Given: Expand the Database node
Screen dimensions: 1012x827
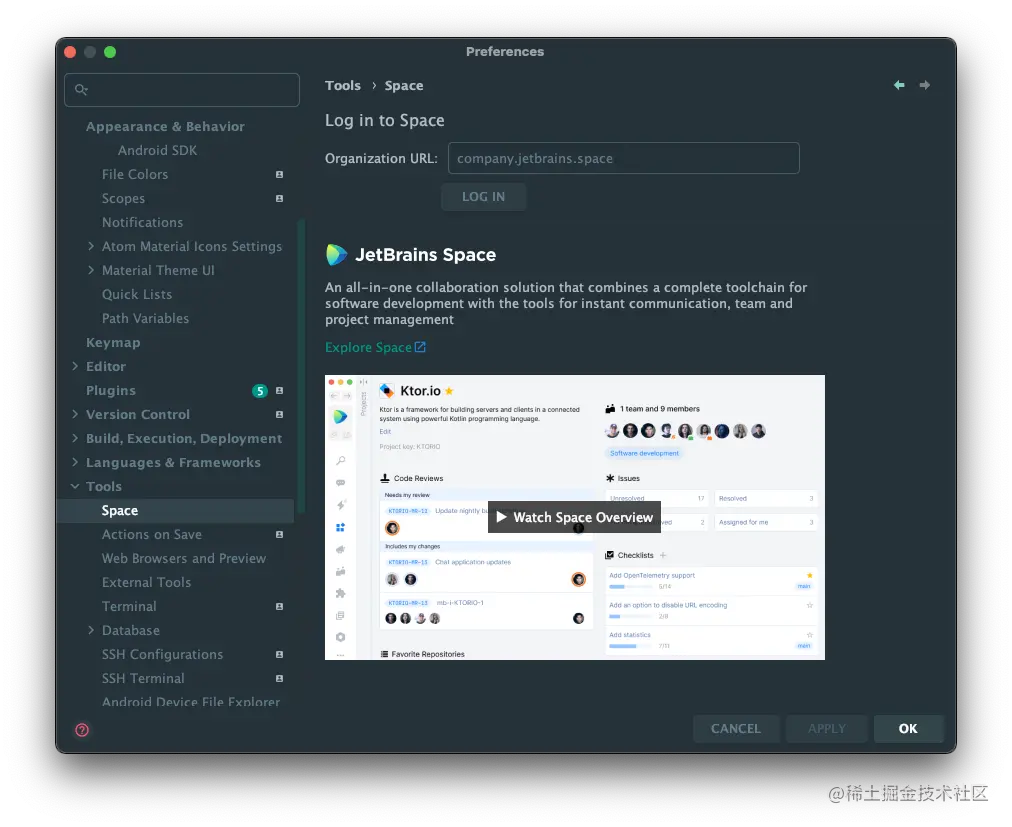Looking at the screenshot, I should [90, 630].
